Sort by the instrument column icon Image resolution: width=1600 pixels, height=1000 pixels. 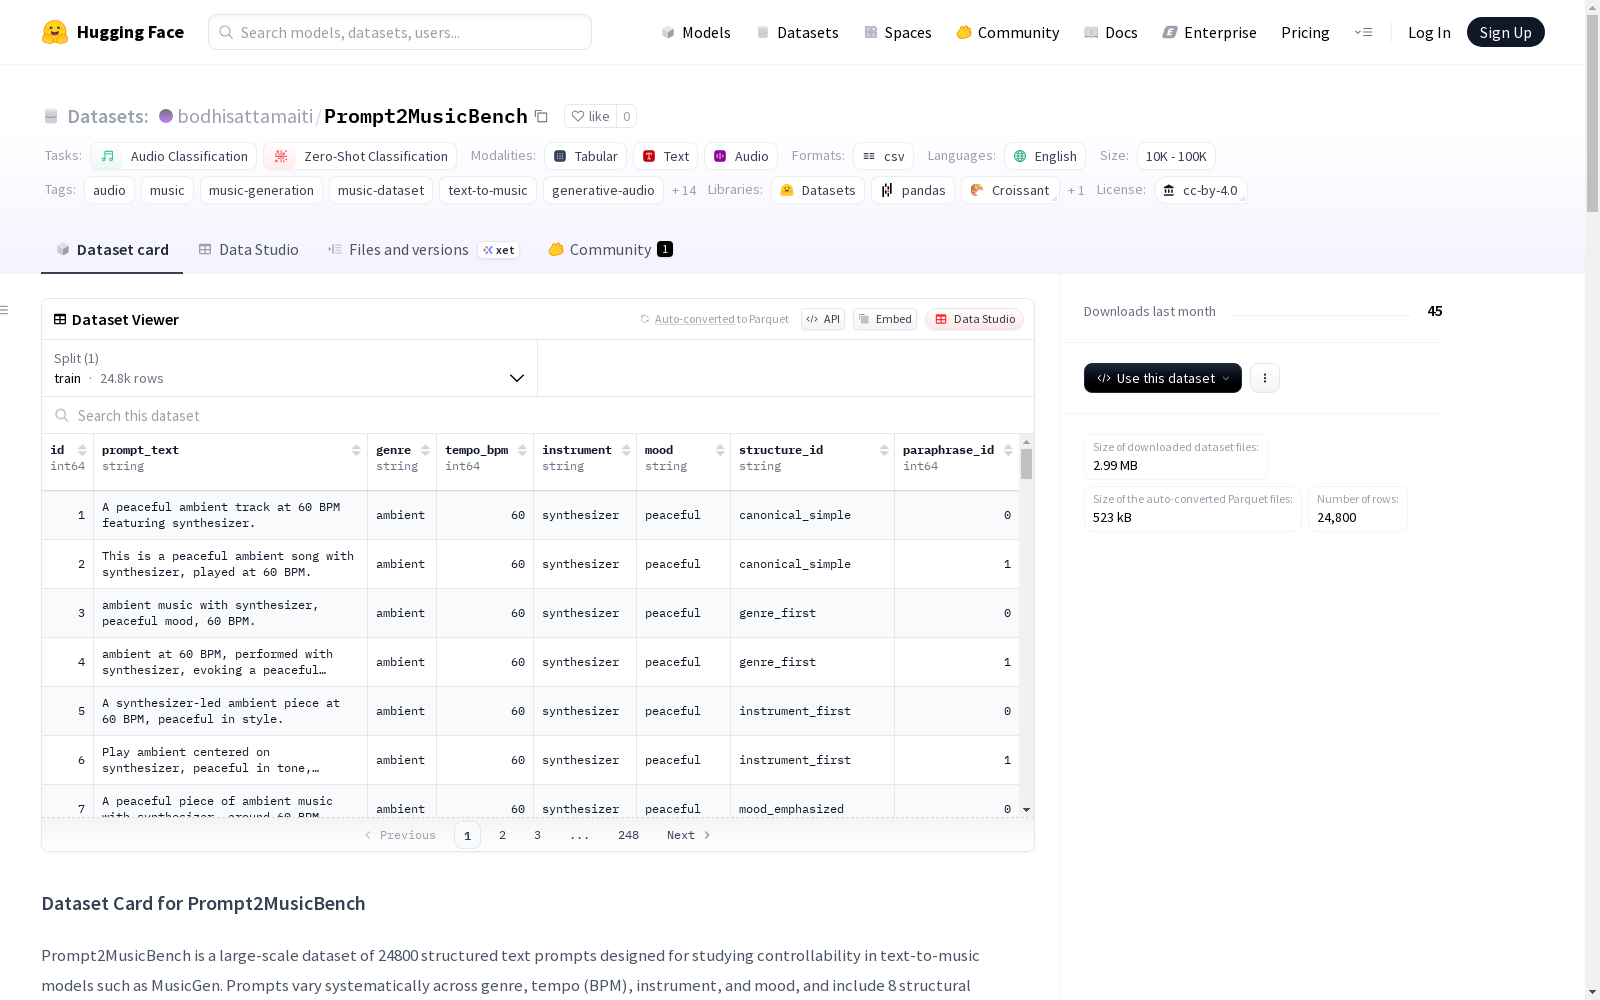(x=626, y=450)
